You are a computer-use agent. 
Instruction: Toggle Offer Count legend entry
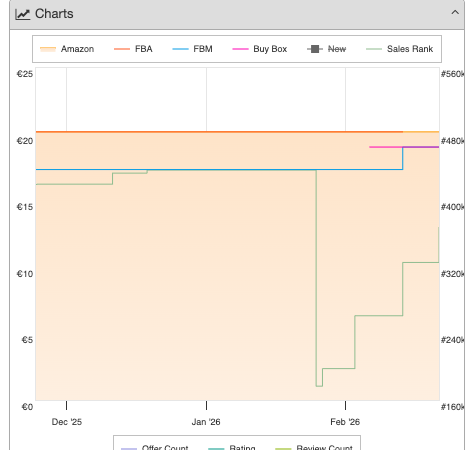click(155, 447)
